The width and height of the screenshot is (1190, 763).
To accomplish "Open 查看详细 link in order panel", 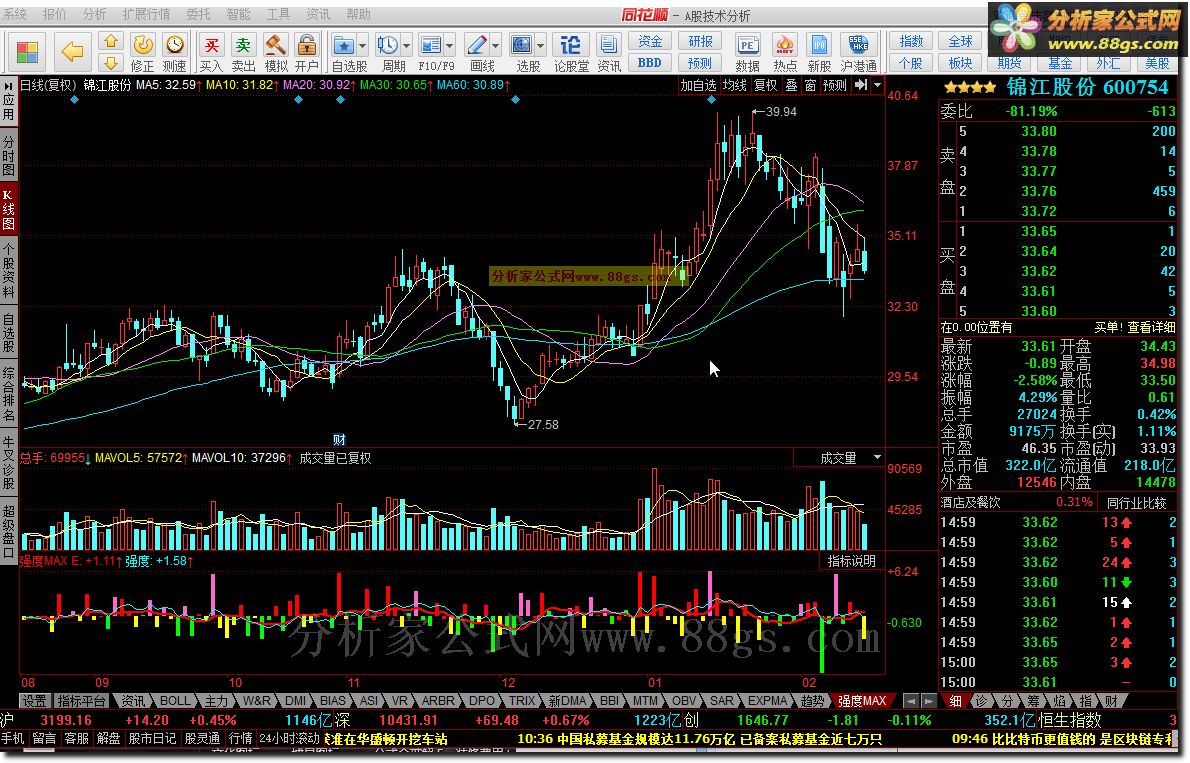I will click(x=1151, y=327).
